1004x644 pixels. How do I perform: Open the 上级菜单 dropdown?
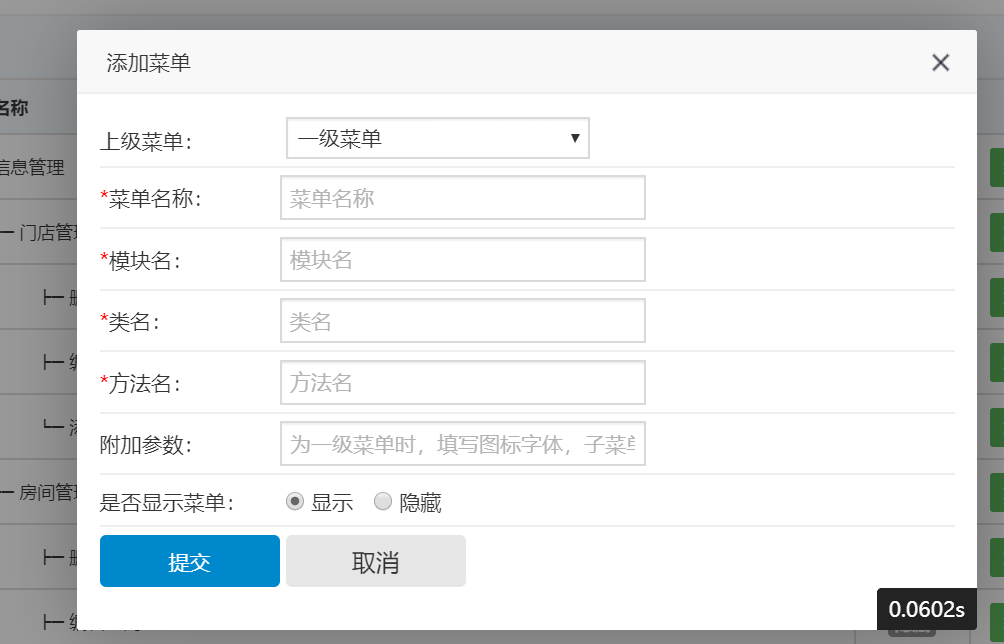437,138
